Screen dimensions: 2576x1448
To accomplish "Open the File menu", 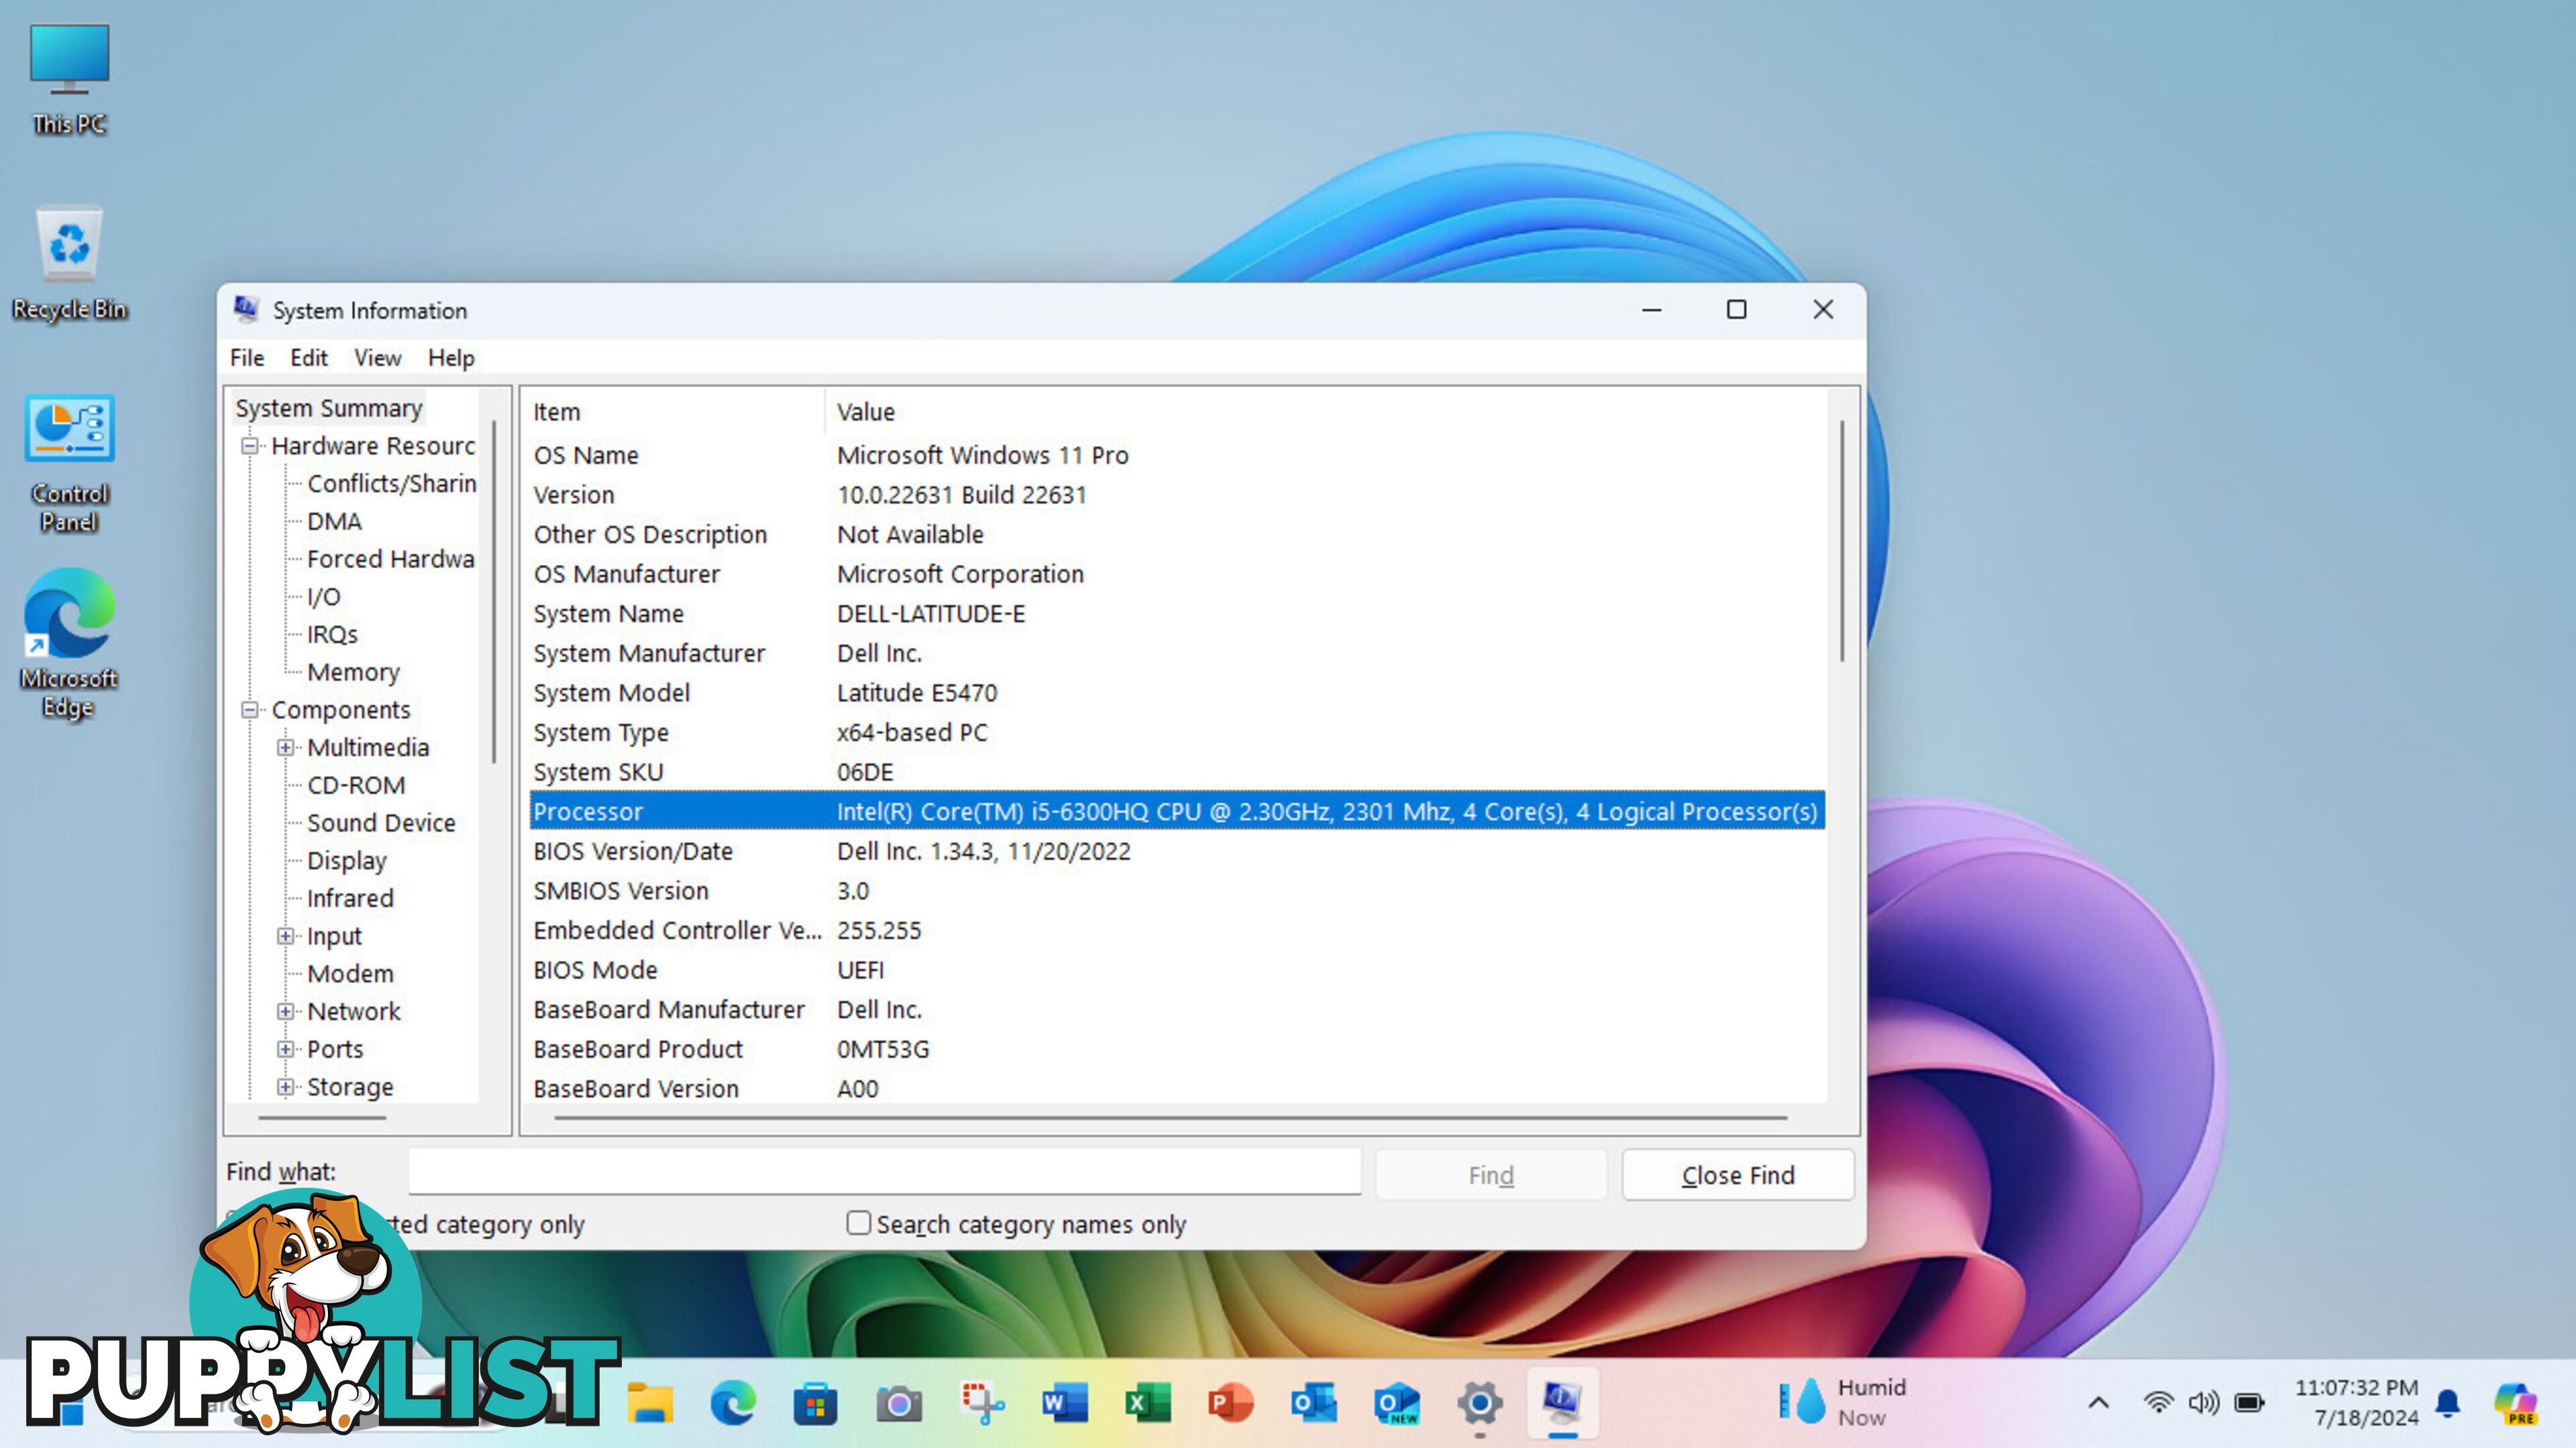I will pyautogui.click(x=247, y=358).
